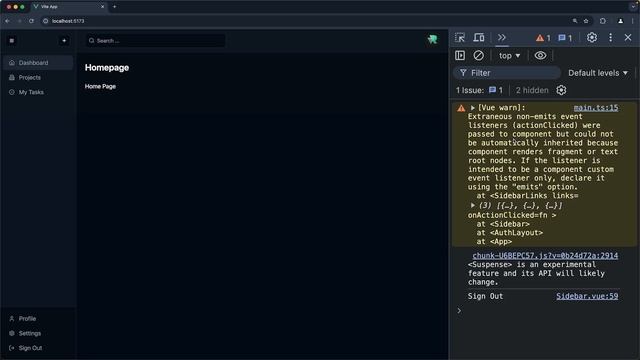Viewport: 640px width, 360px height.
Task: Close the DevTools panel
Action: pos(628,38)
